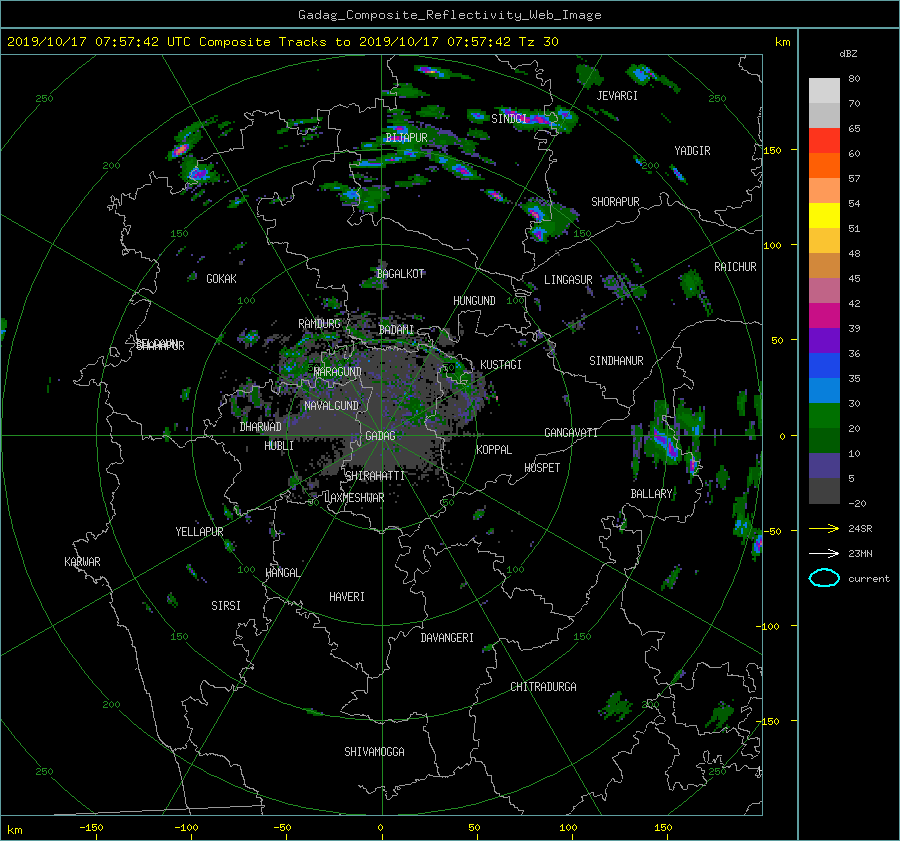Click the -150 bottom axis tick label
900x841 pixels.
click(91, 827)
